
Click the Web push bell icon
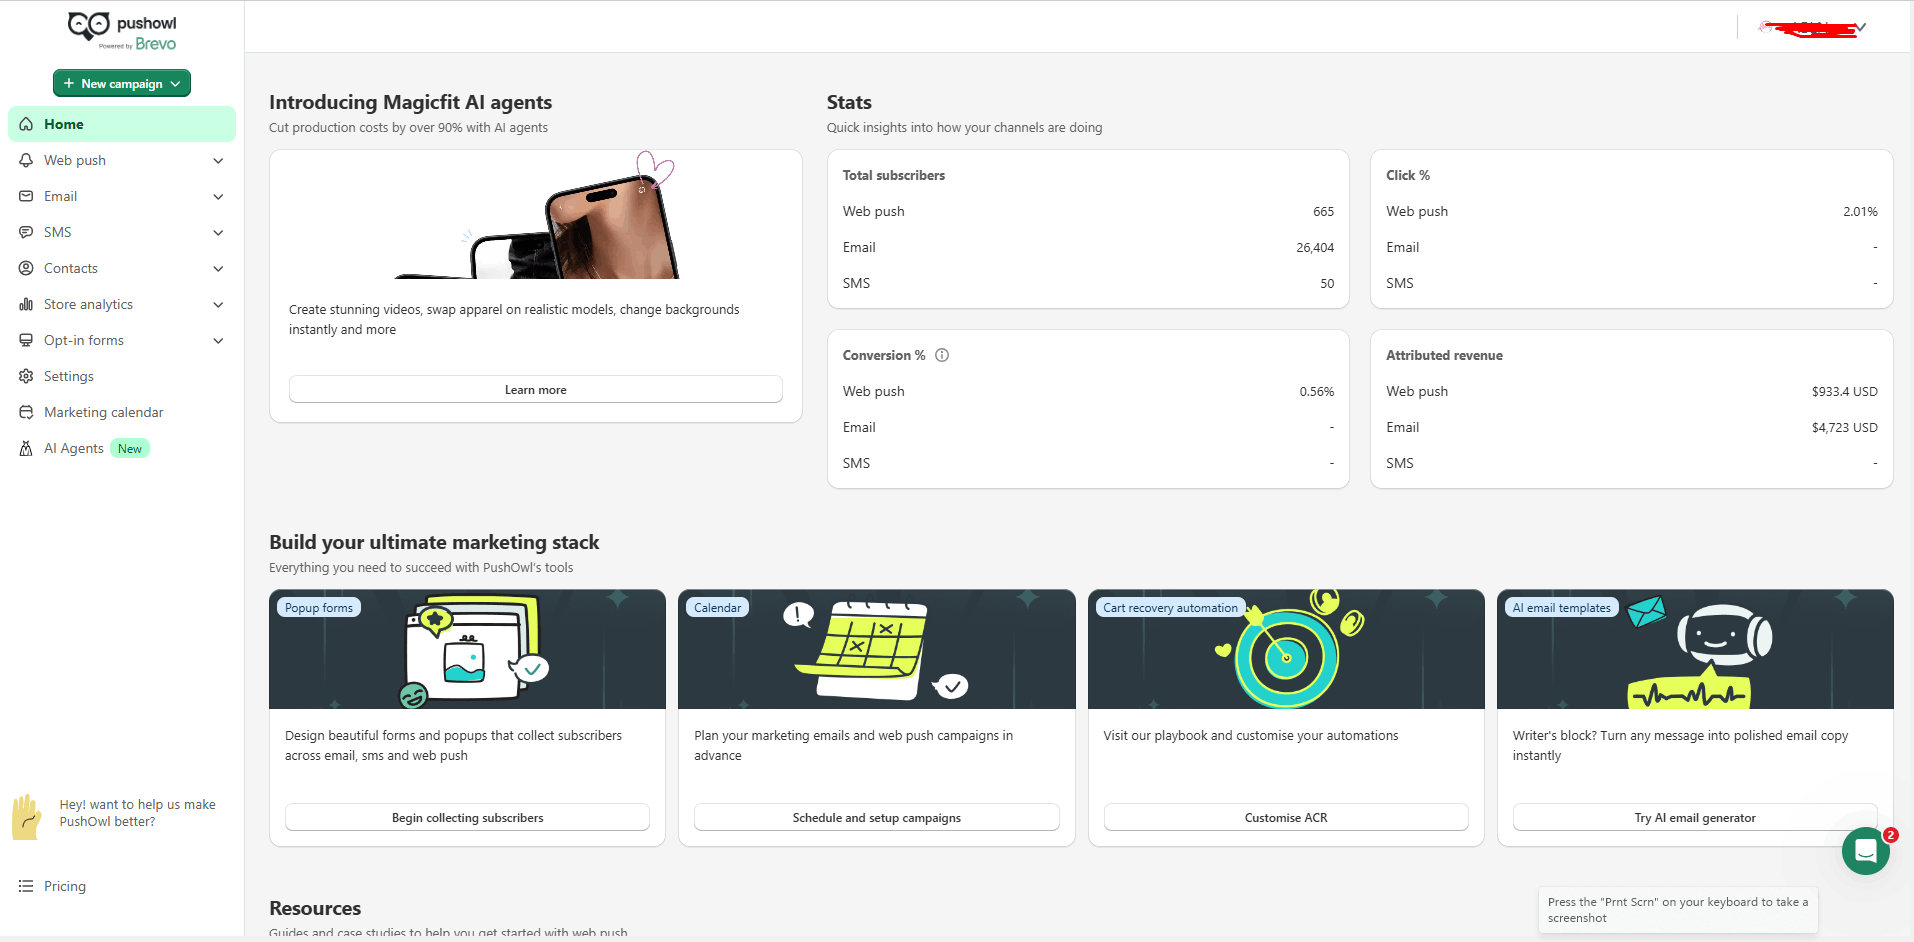coord(26,160)
